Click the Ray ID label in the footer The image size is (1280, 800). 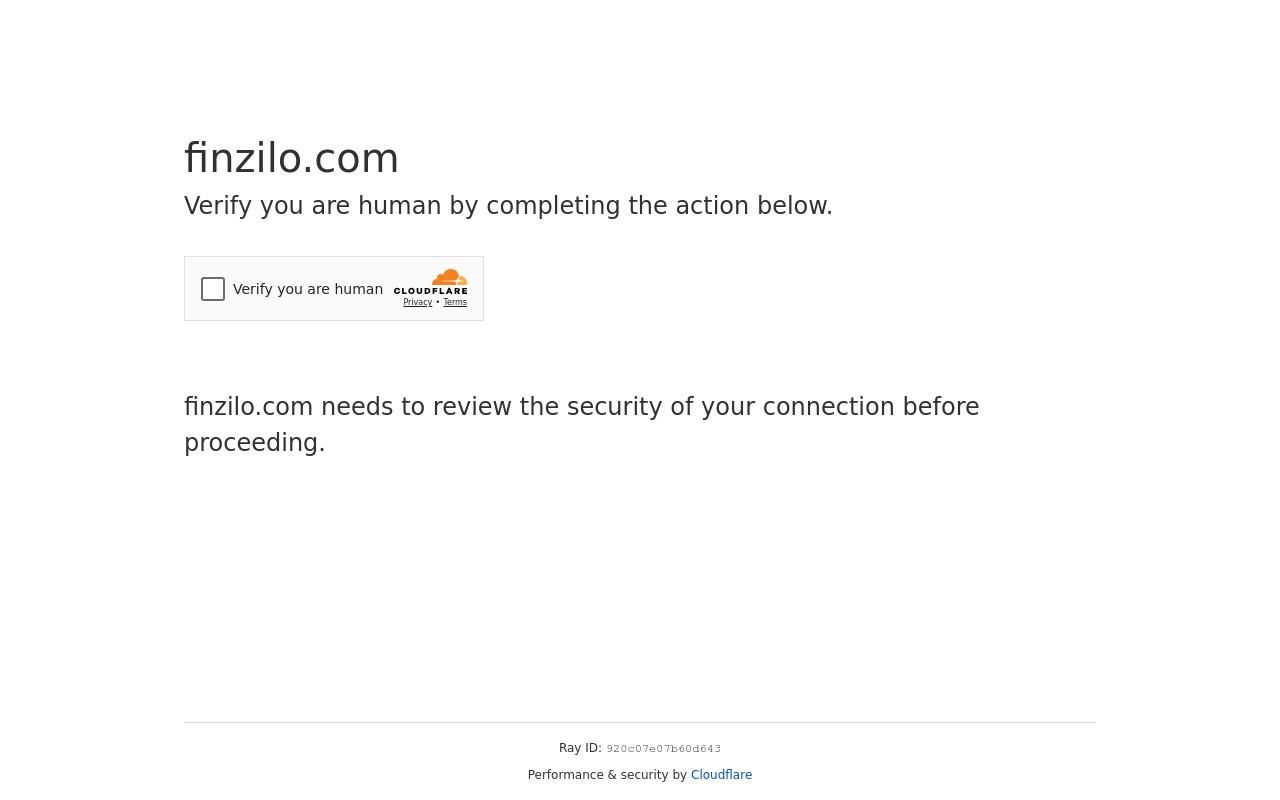tap(580, 748)
